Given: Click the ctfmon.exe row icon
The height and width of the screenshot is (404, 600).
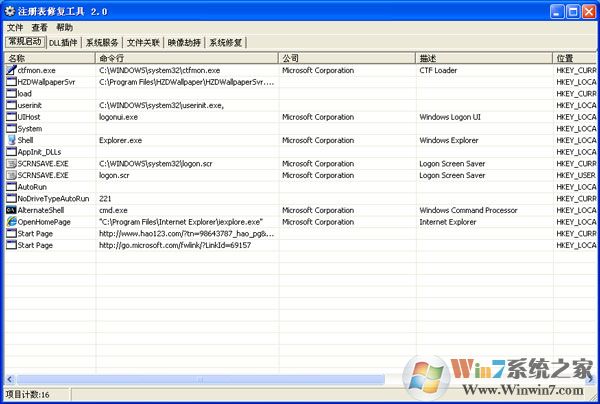Looking at the screenshot, I should tap(11, 70).
